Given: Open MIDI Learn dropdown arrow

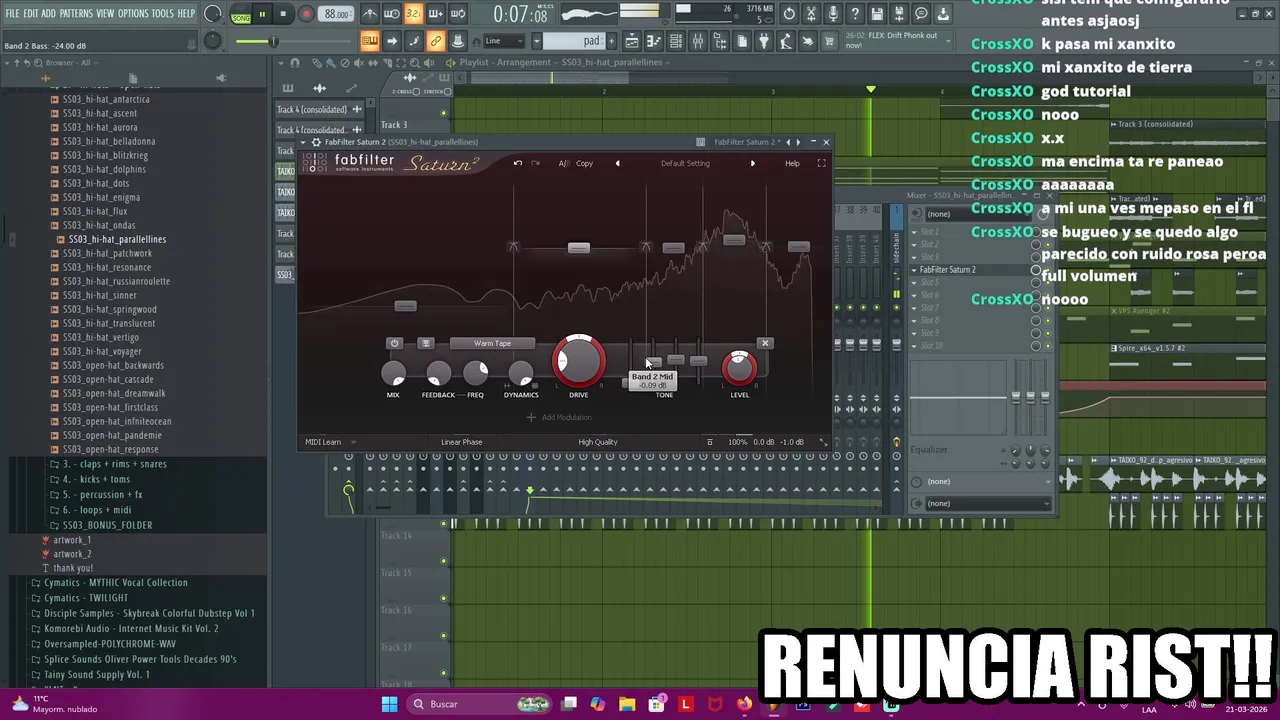Looking at the screenshot, I should [x=353, y=442].
